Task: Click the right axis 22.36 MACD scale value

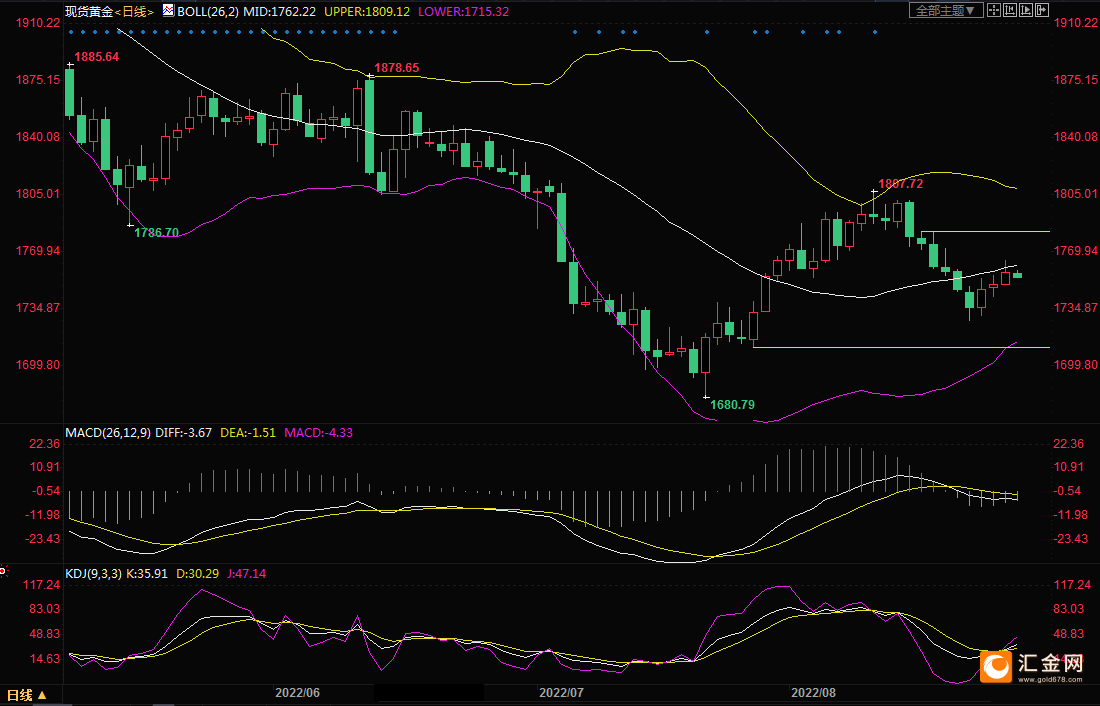Action: [1068, 444]
